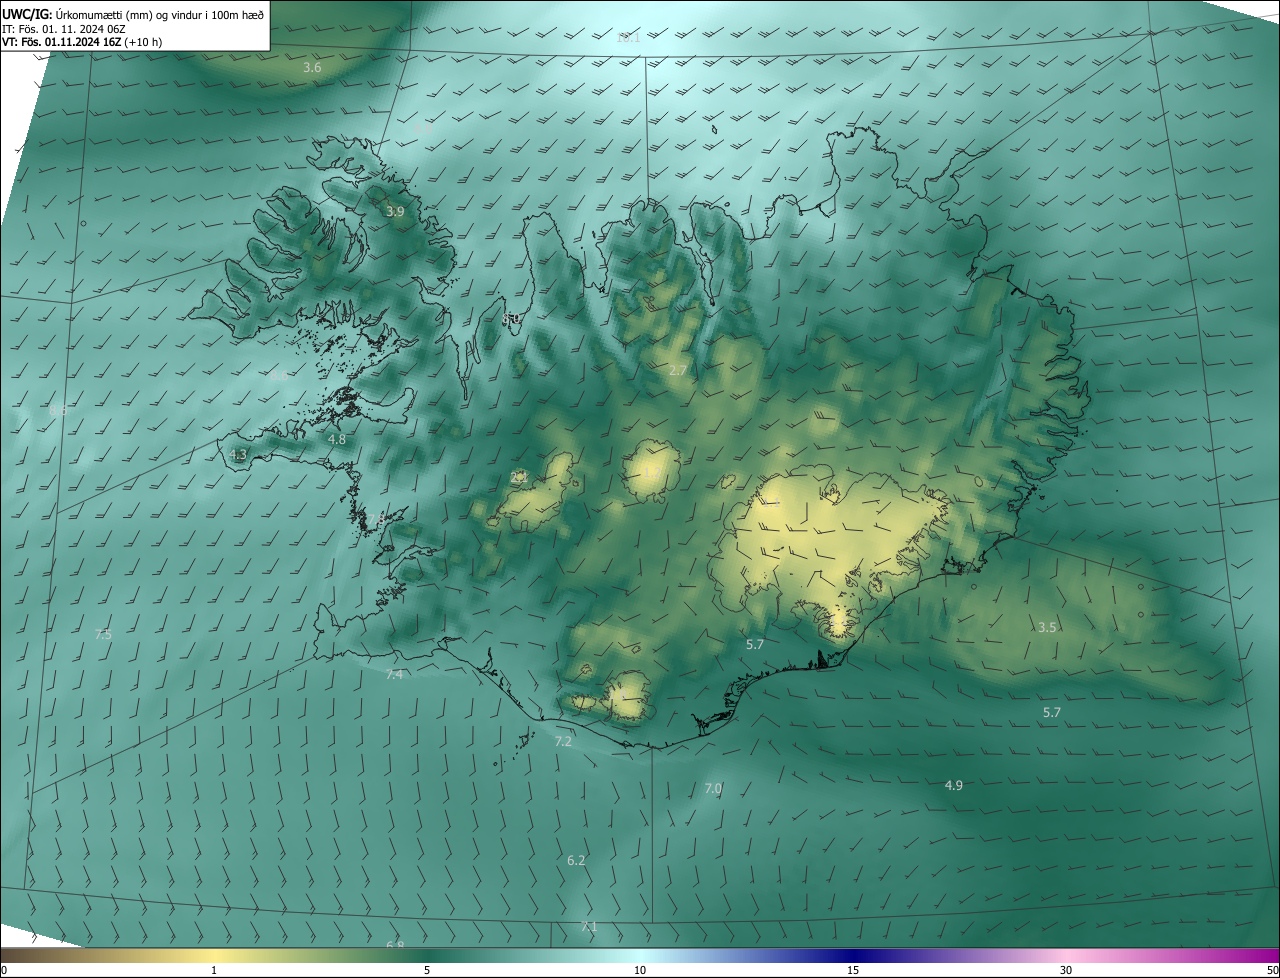Click the colorbar tick label 10
This screenshot has width=1280, height=978.
(x=640, y=971)
